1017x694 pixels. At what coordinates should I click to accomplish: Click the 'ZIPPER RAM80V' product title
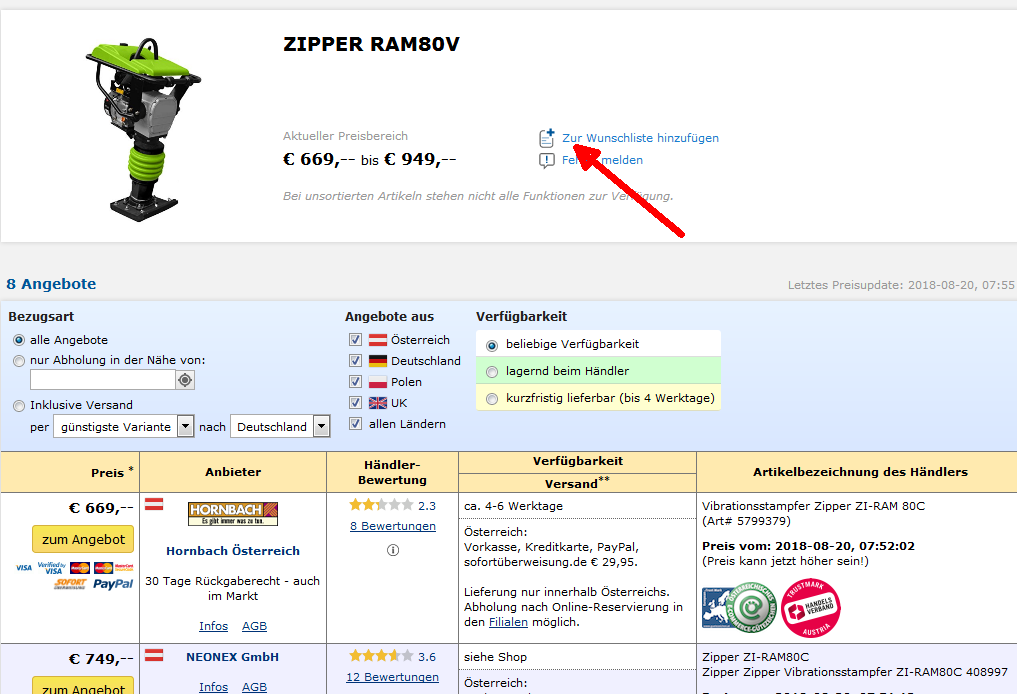[371, 44]
